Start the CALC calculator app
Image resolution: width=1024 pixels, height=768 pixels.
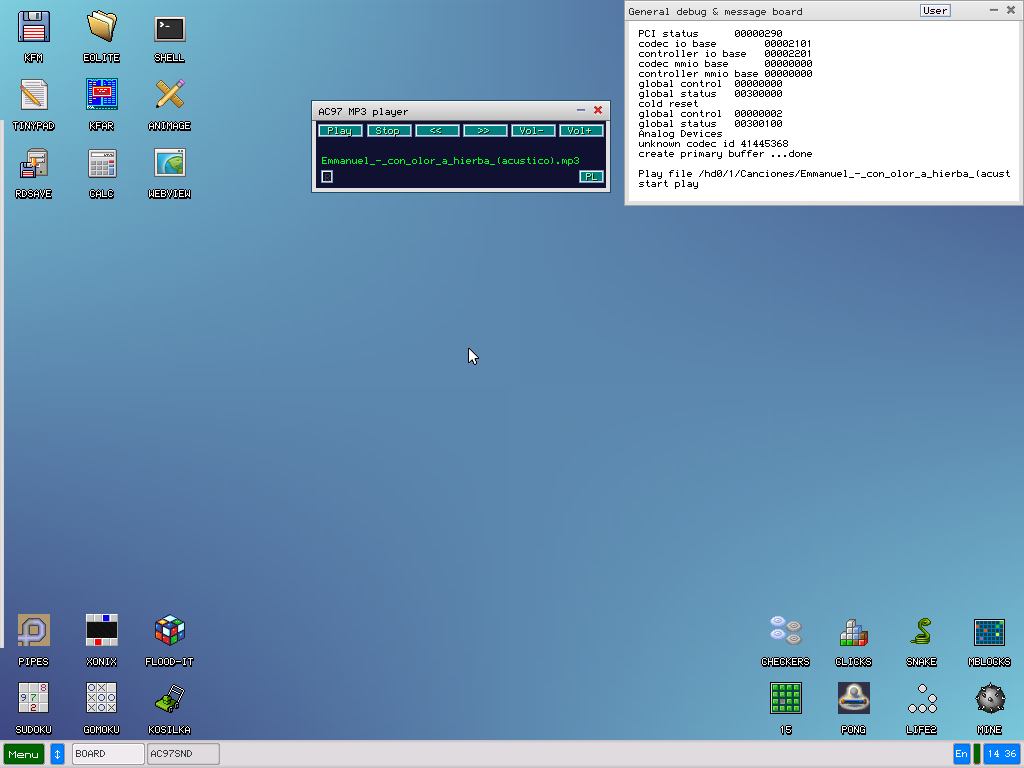tap(101, 164)
